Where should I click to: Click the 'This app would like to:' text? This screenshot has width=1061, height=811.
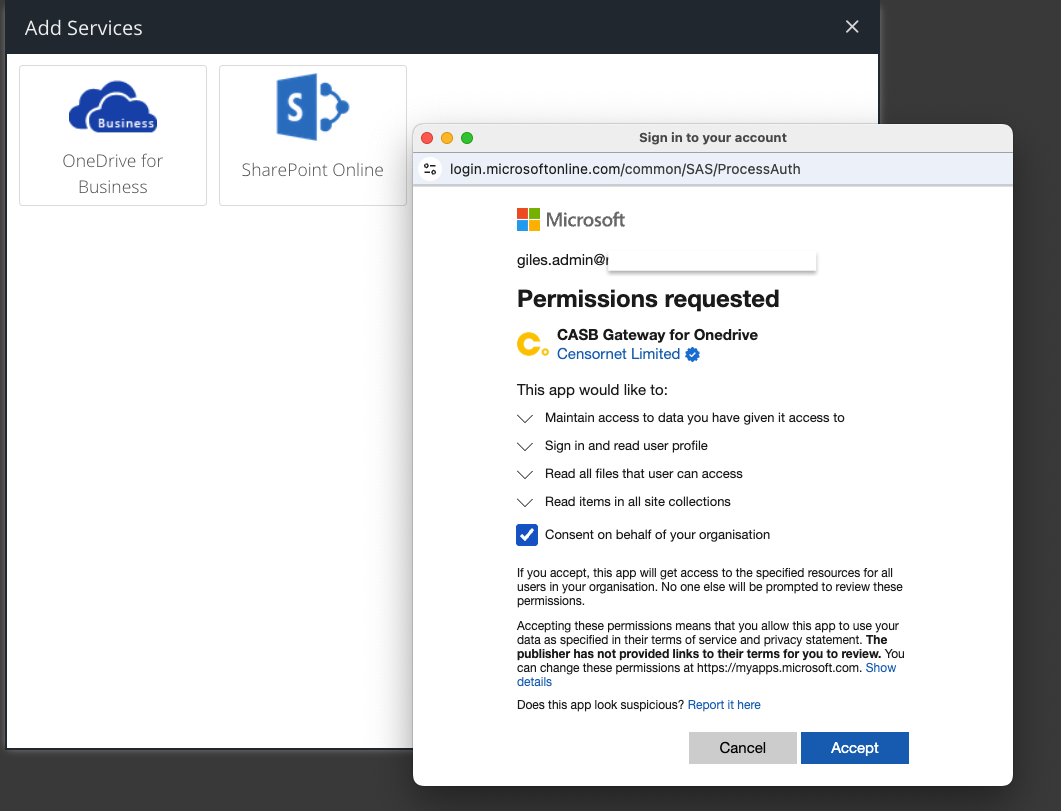(592, 390)
